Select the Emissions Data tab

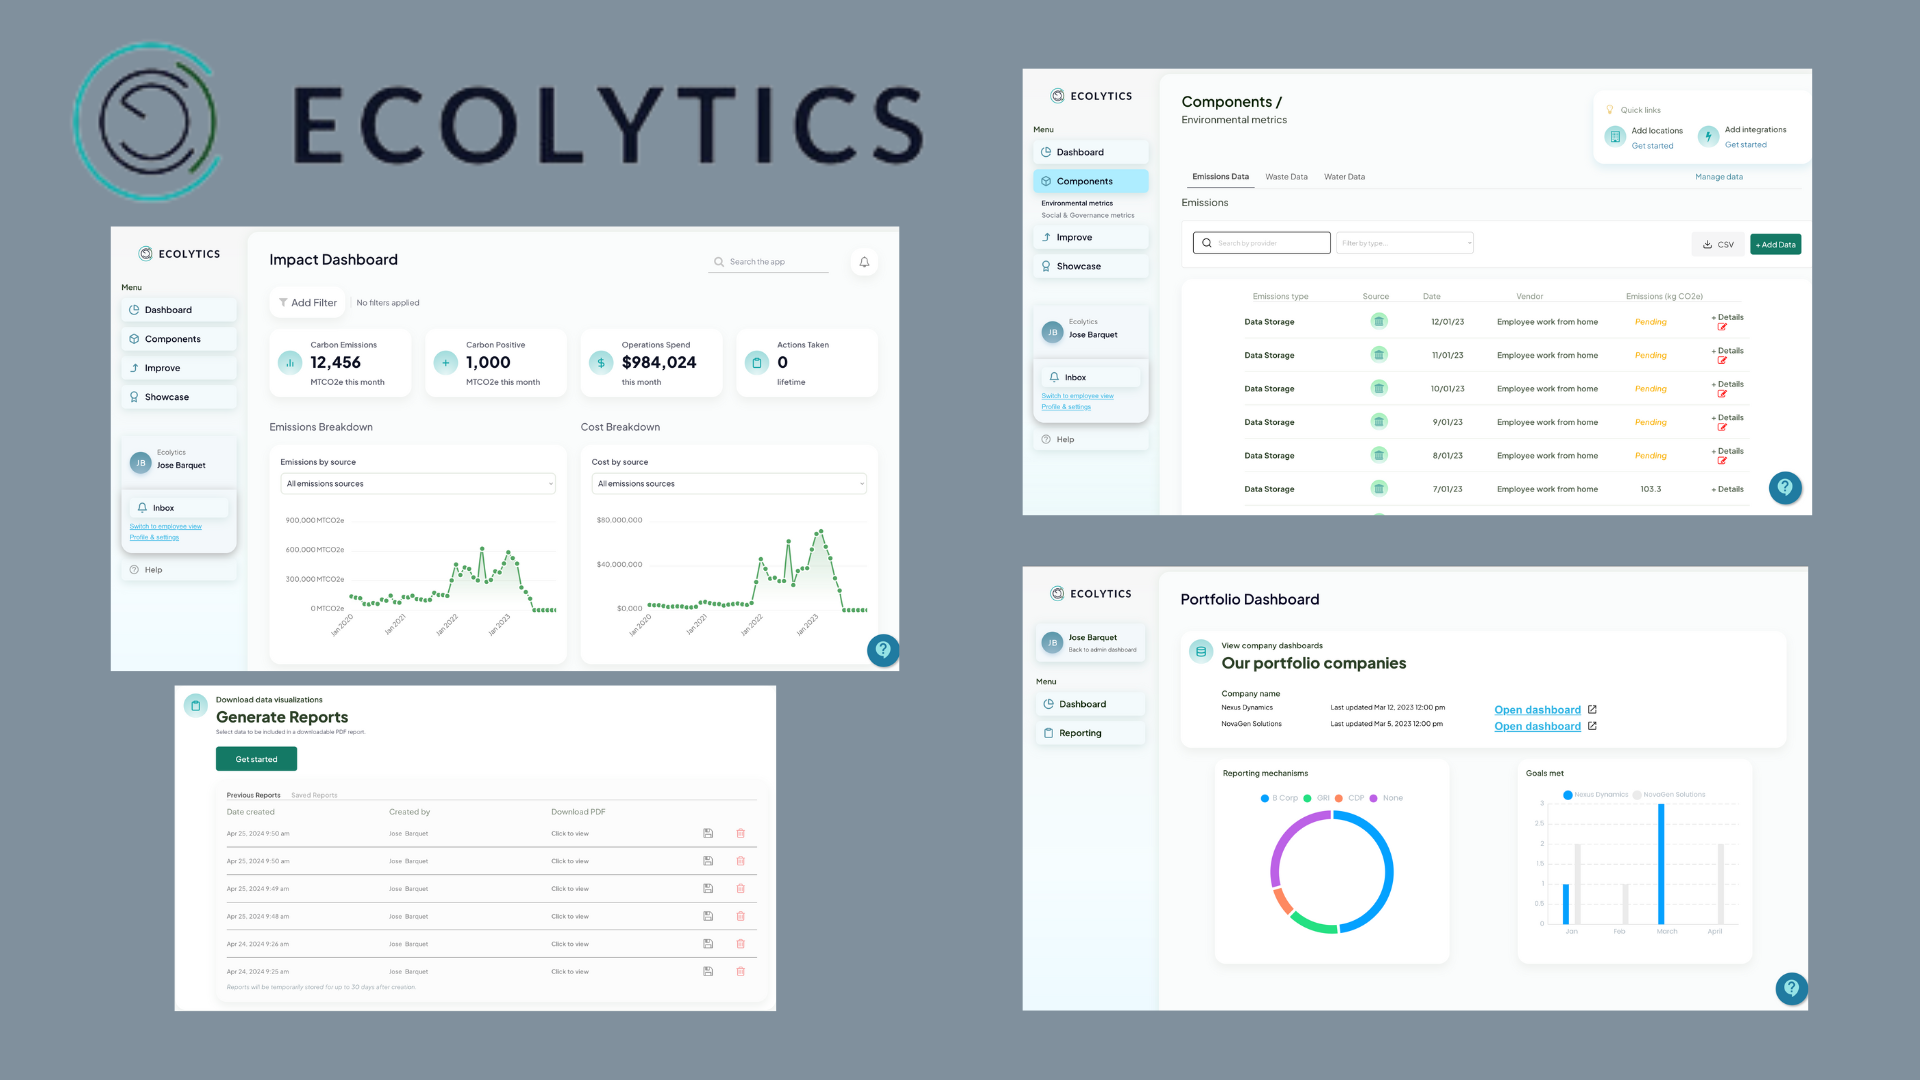pos(1220,177)
